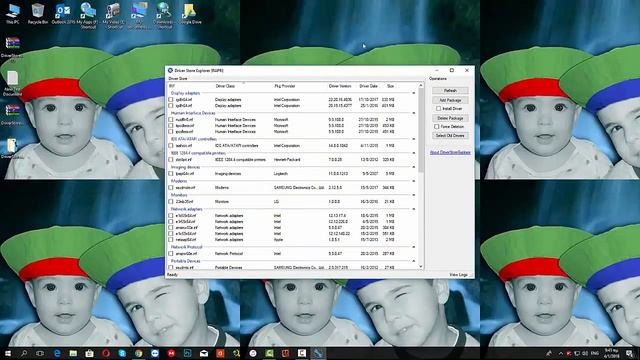Collapse the IEEE 1284.4 compatible printers group

click(413, 153)
